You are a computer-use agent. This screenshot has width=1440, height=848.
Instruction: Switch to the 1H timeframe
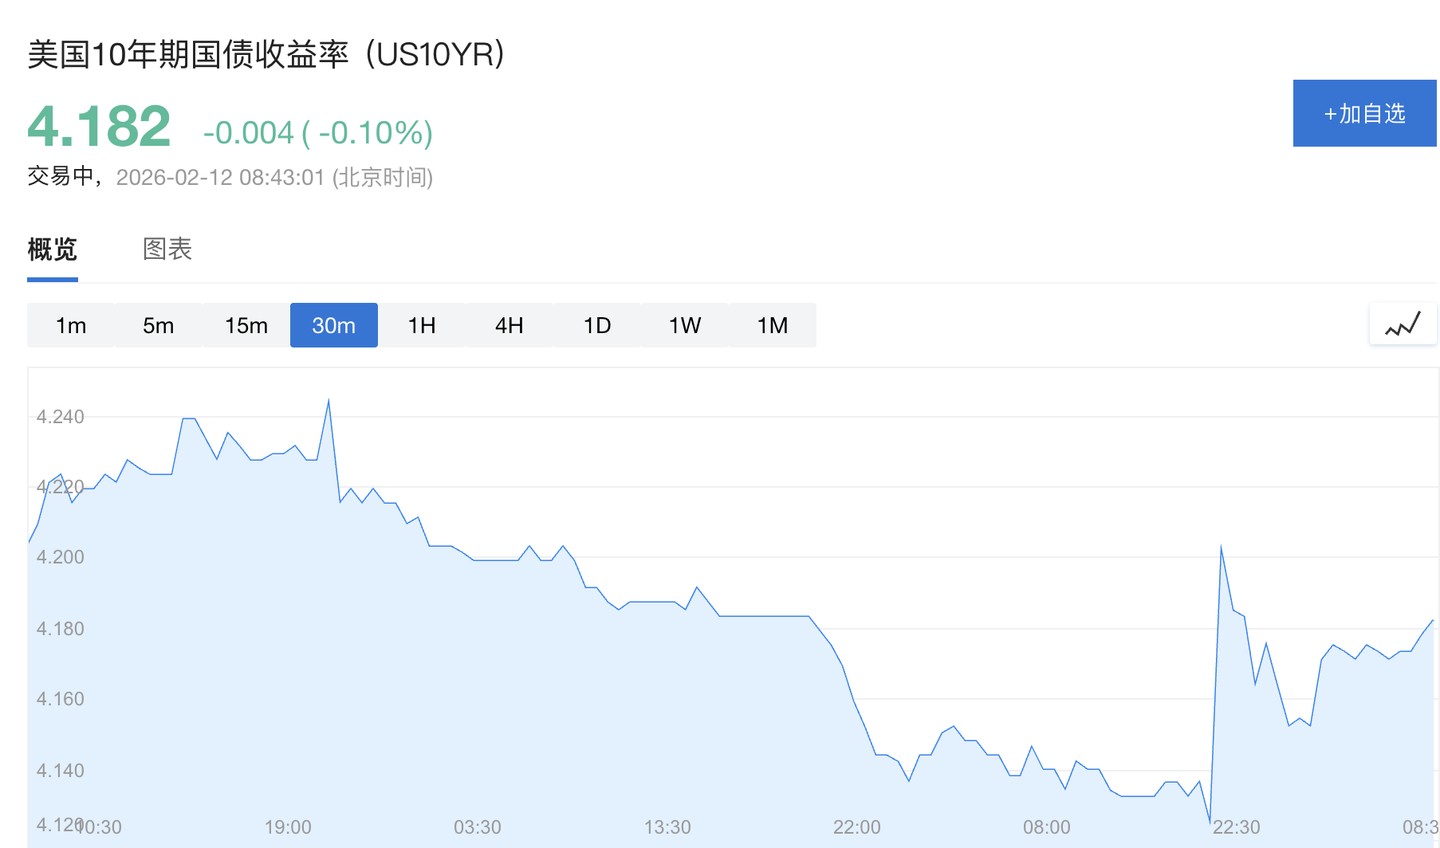coord(422,325)
